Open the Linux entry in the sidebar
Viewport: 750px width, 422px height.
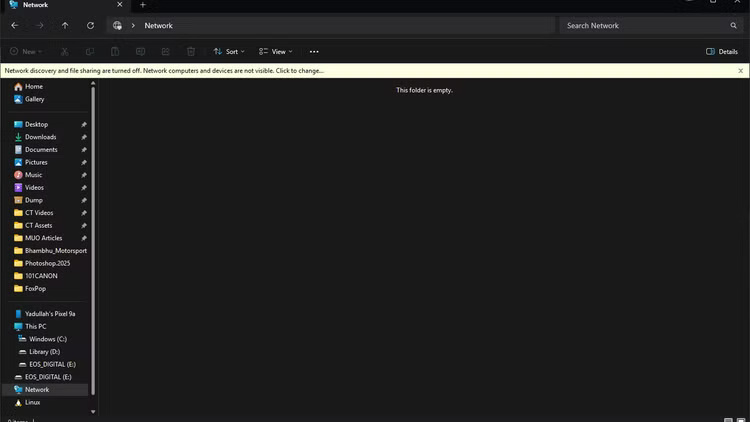tap(33, 402)
